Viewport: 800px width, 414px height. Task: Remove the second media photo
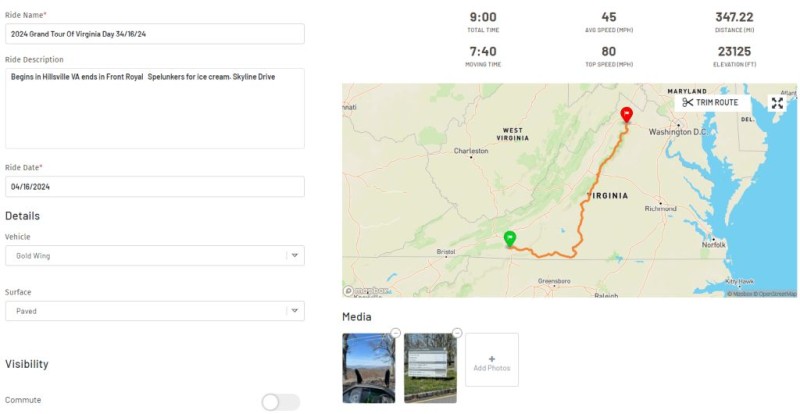tap(457, 333)
